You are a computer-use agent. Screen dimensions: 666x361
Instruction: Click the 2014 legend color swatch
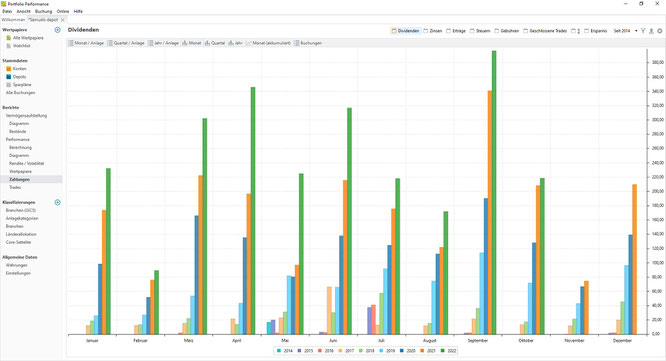[x=279, y=351]
